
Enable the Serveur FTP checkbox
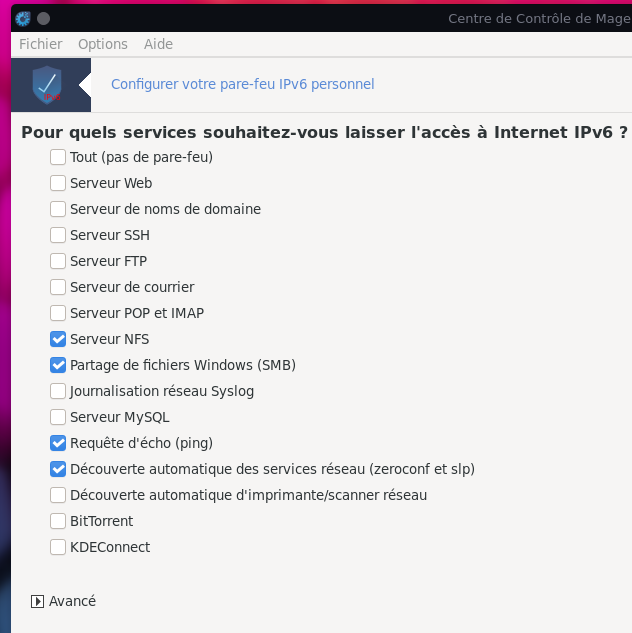pos(58,261)
